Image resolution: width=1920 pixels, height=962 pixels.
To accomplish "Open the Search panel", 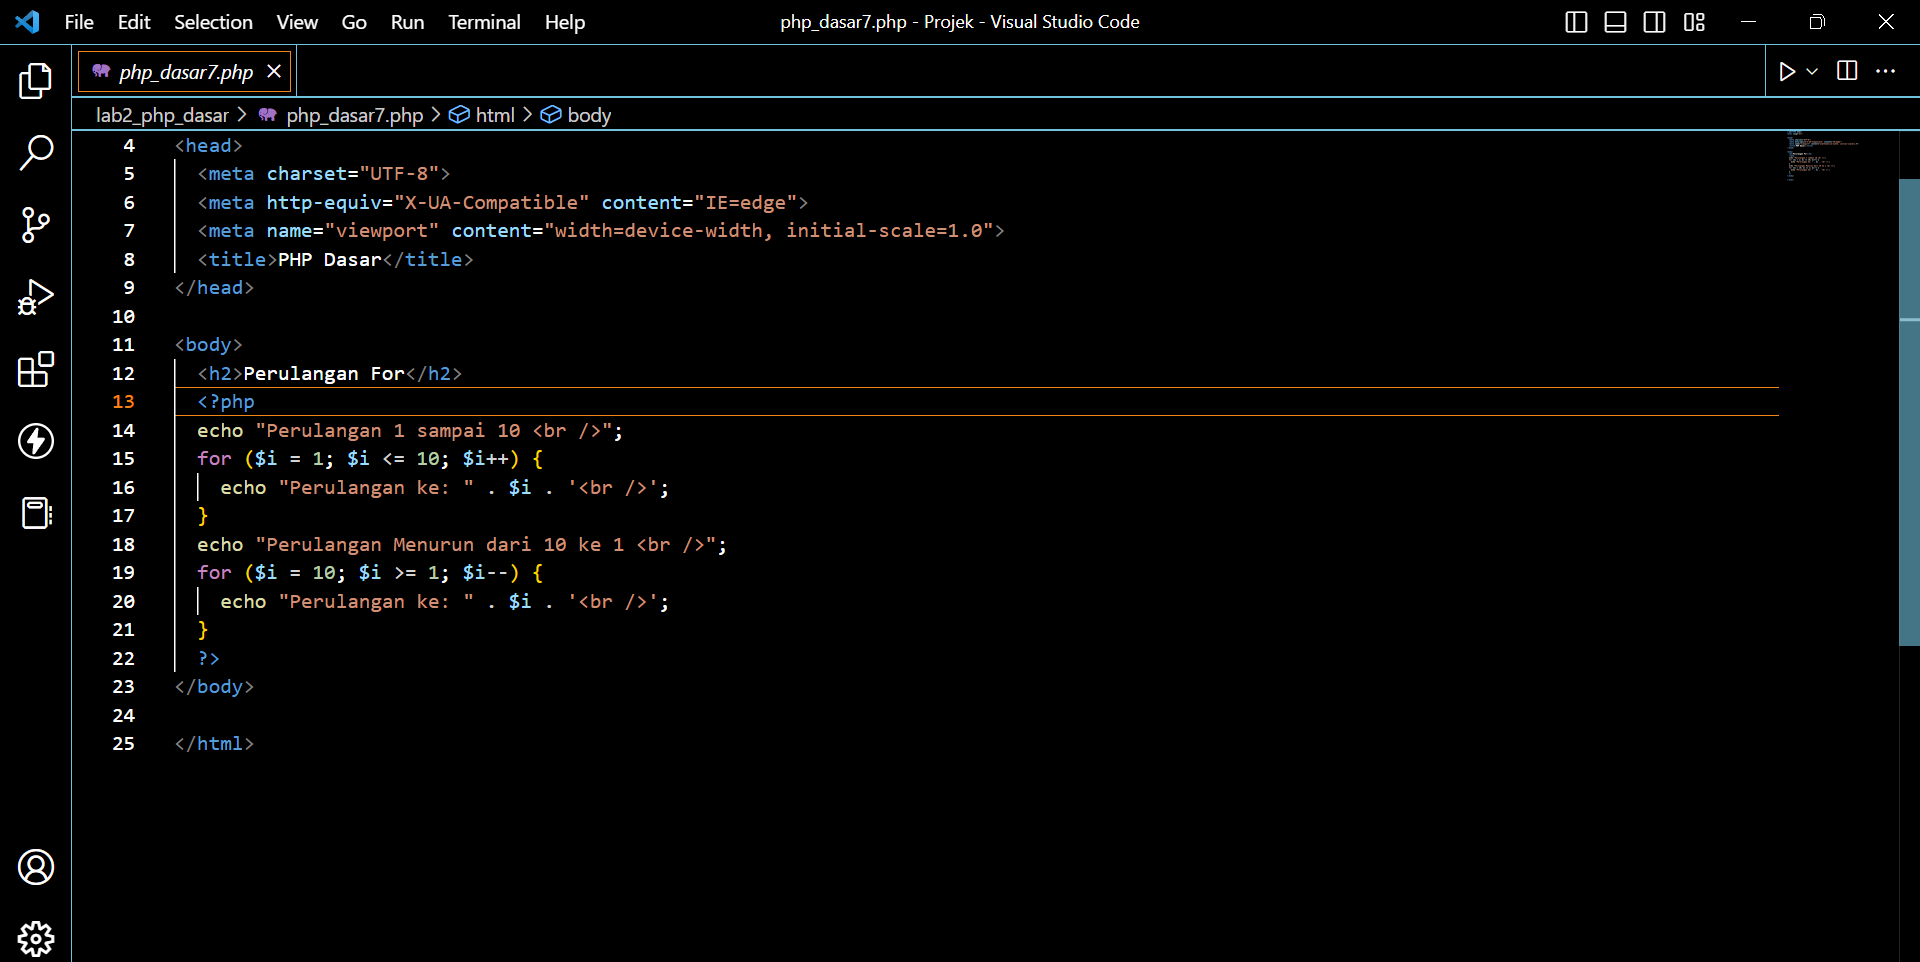I will [x=36, y=152].
